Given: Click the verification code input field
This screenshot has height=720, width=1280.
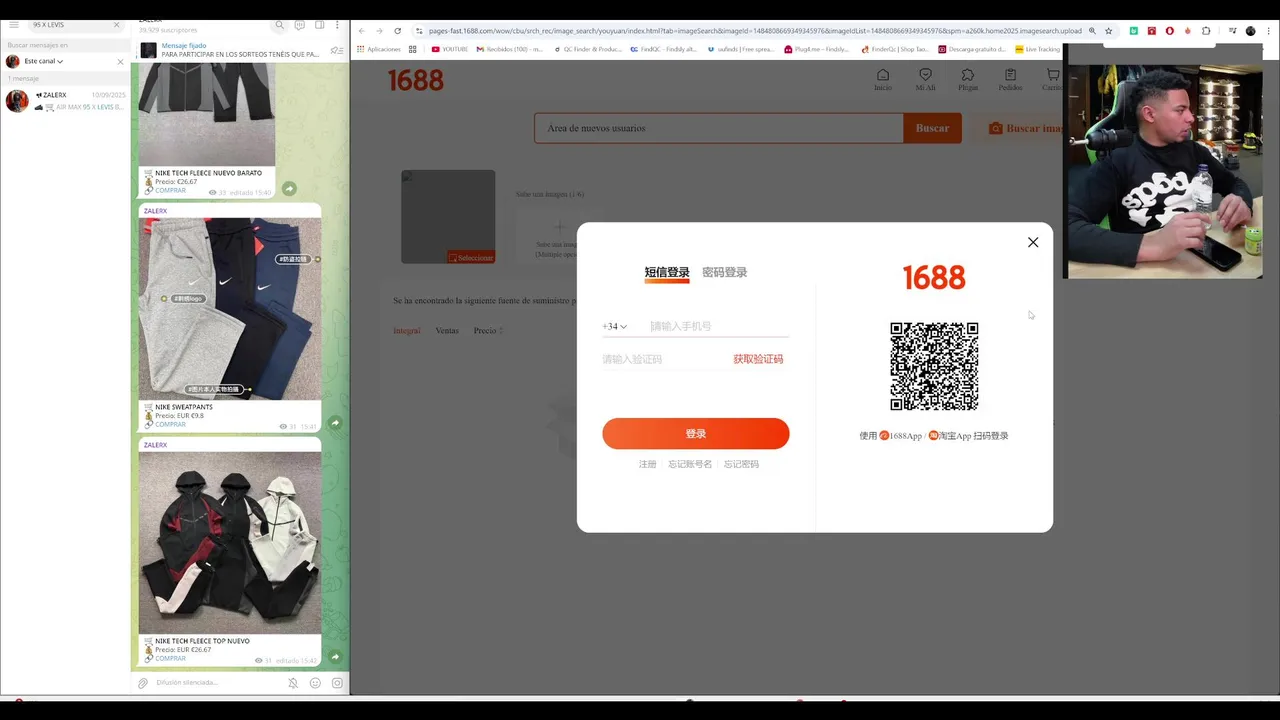Looking at the screenshot, I should pos(664,359).
